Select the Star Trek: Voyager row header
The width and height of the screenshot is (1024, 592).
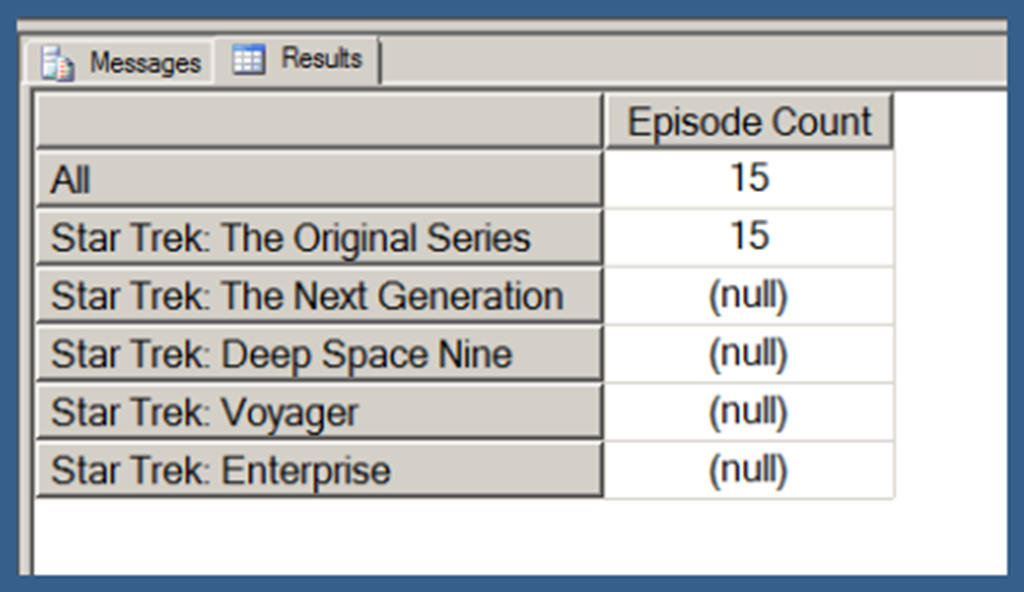(x=319, y=412)
